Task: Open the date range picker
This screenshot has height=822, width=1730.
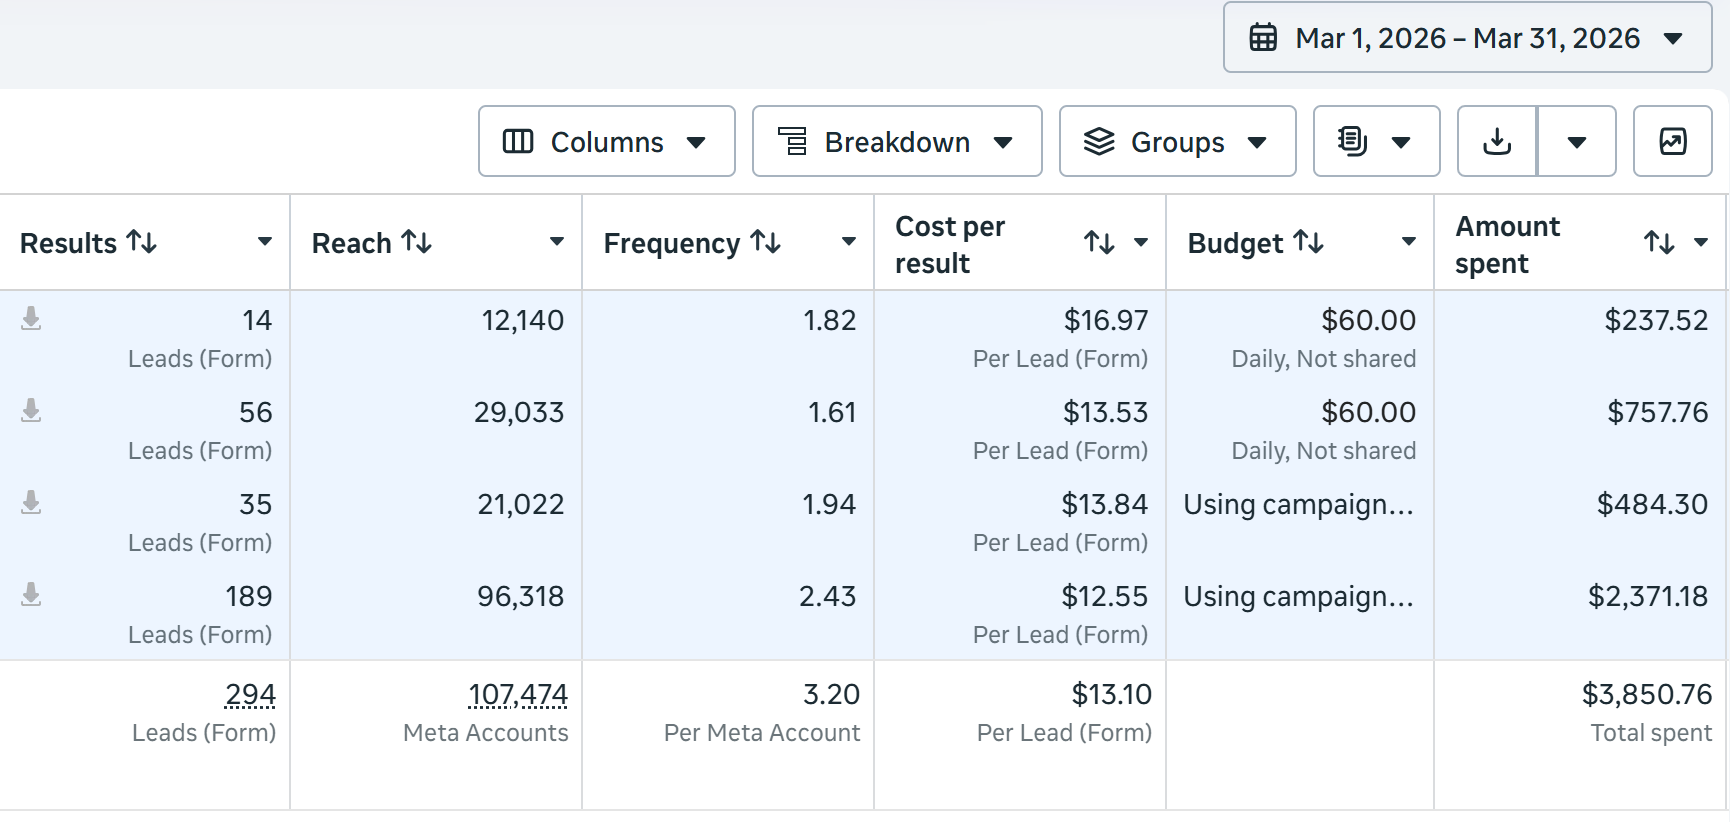Action: (1467, 38)
